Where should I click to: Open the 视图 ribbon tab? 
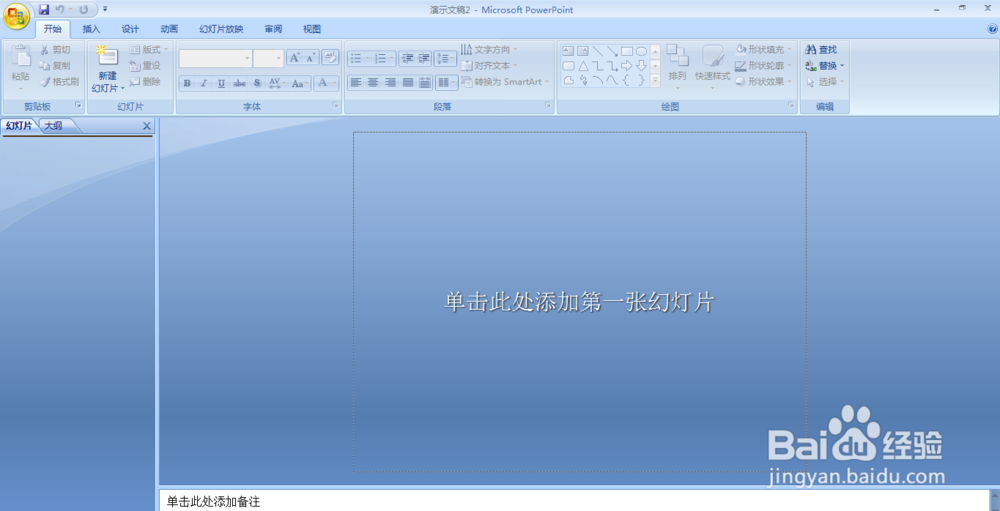[x=312, y=29]
